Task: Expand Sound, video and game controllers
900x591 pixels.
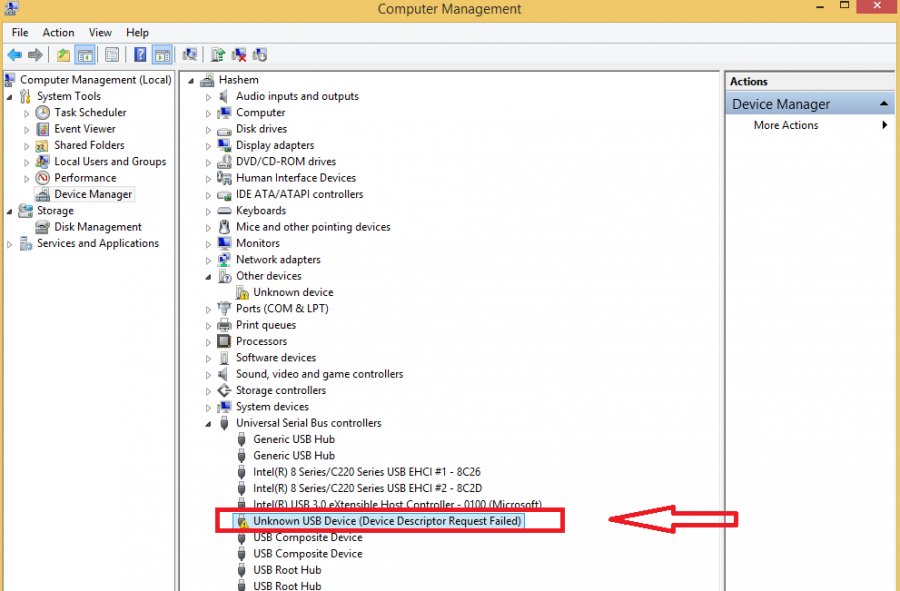Action: click(x=208, y=375)
